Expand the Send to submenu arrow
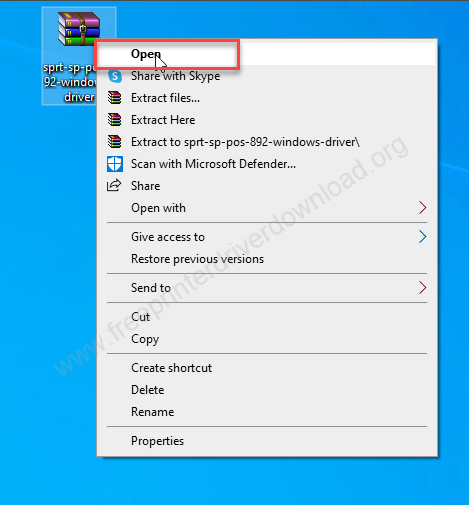Viewport: 469px width, 505px height. click(422, 288)
